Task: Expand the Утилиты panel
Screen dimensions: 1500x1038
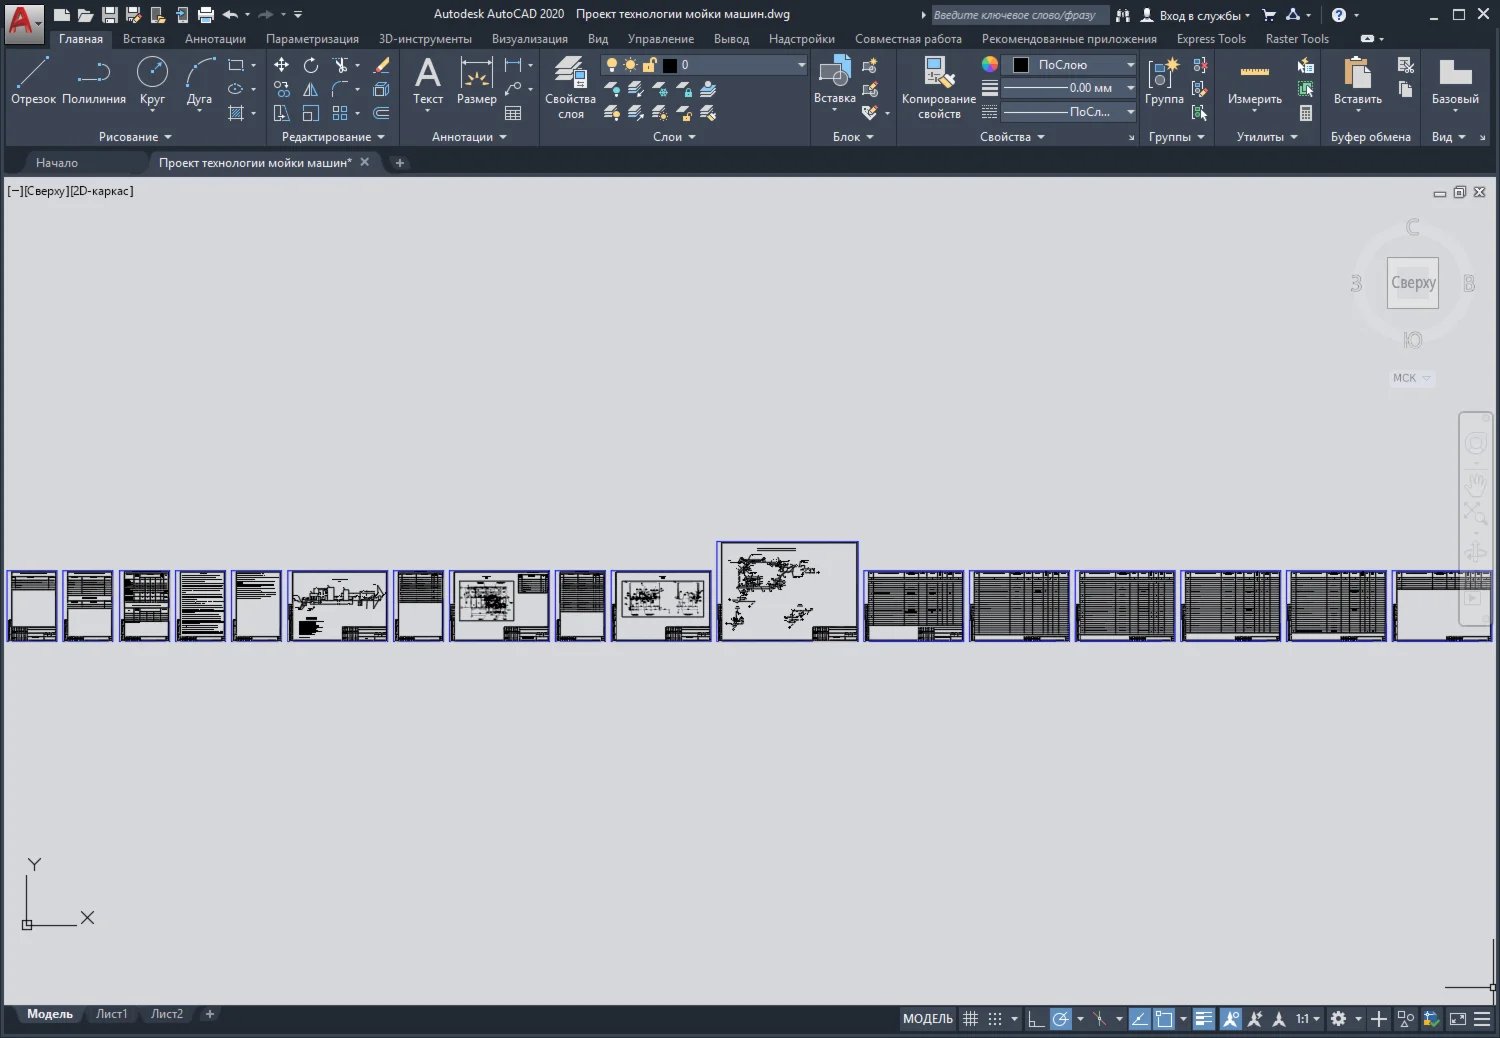Action: pyautogui.click(x=1266, y=137)
